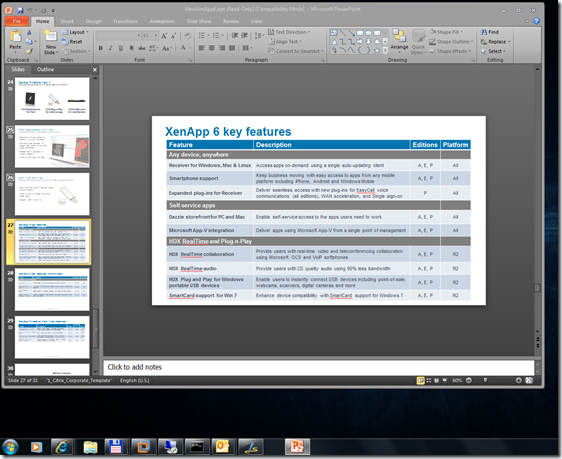The height and width of the screenshot is (459, 562).
Task: Toggle Underline formatting
Action: click(121, 48)
